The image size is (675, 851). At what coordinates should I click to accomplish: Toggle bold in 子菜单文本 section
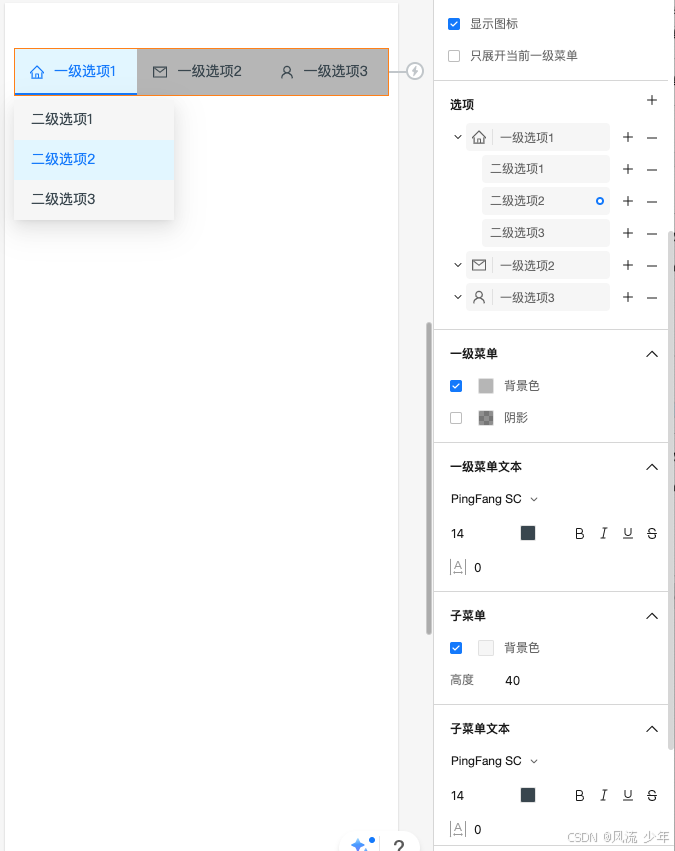(580, 796)
